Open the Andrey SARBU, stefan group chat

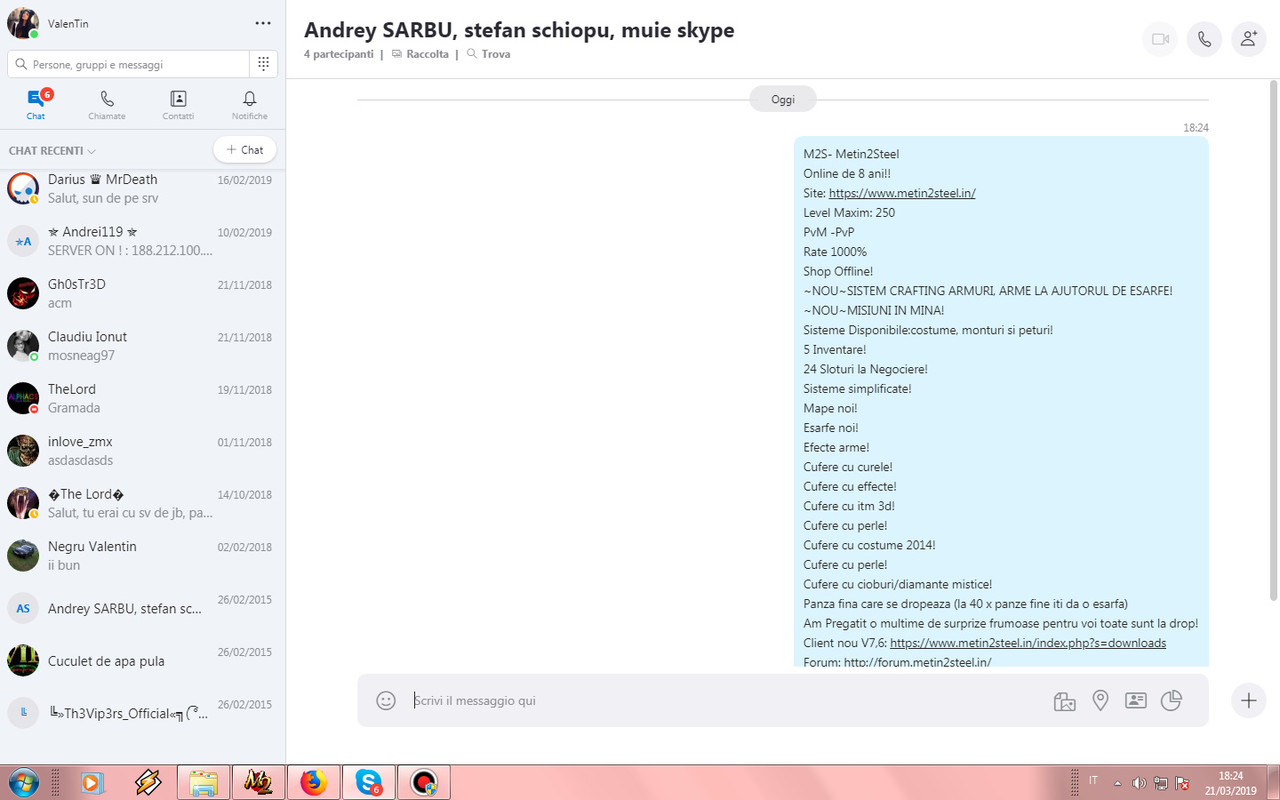(142, 608)
